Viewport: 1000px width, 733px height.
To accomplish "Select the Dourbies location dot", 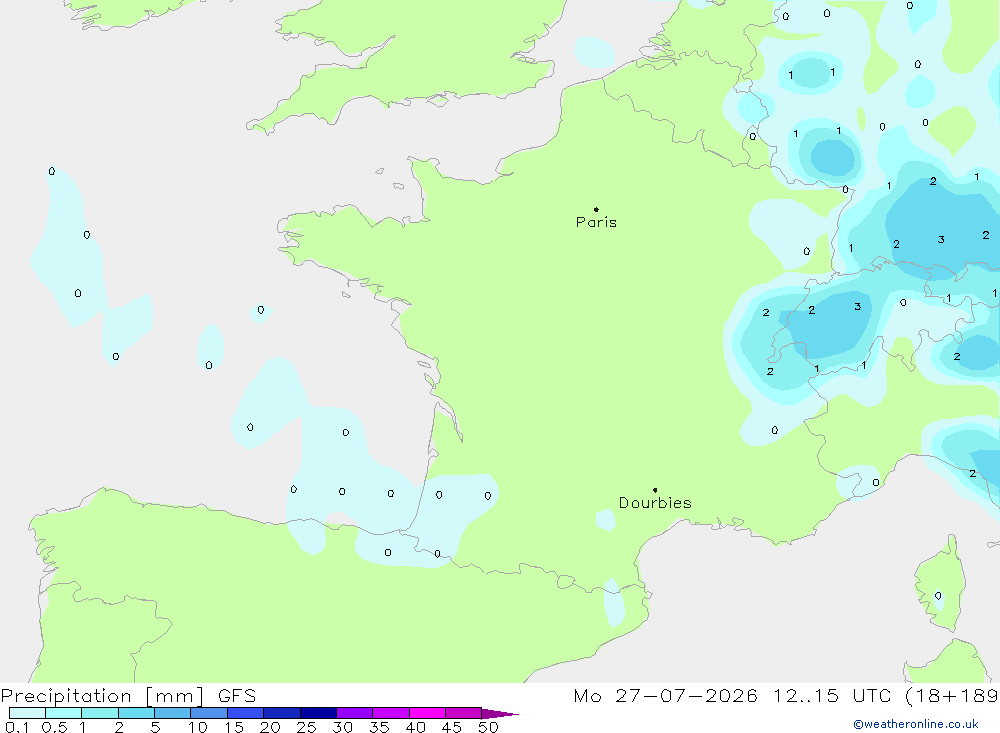I will point(655,490).
